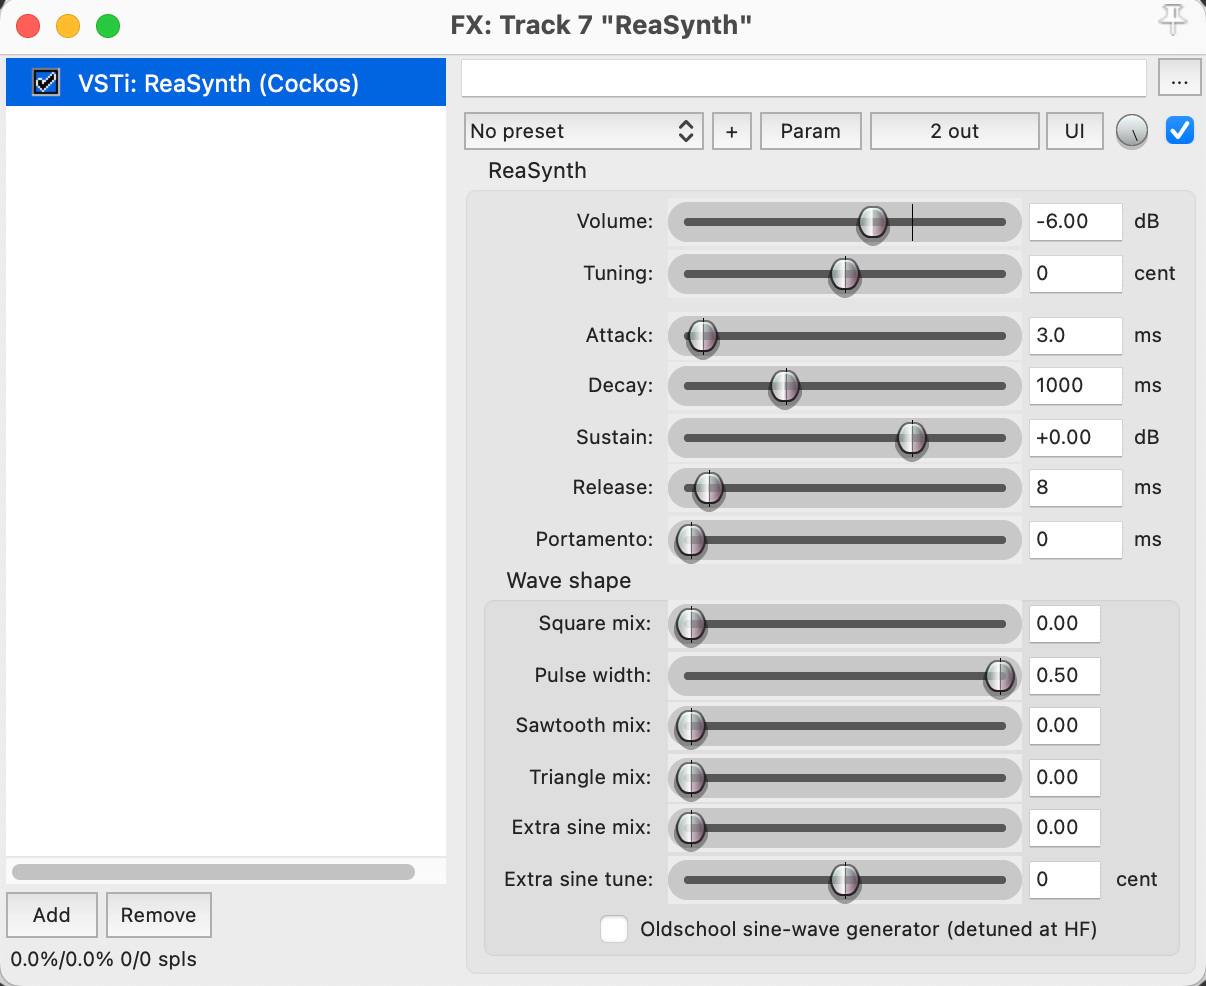The image size is (1206, 986).
Task: Click the Extra sine tune value field
Action: click(x=1065, y=879)
